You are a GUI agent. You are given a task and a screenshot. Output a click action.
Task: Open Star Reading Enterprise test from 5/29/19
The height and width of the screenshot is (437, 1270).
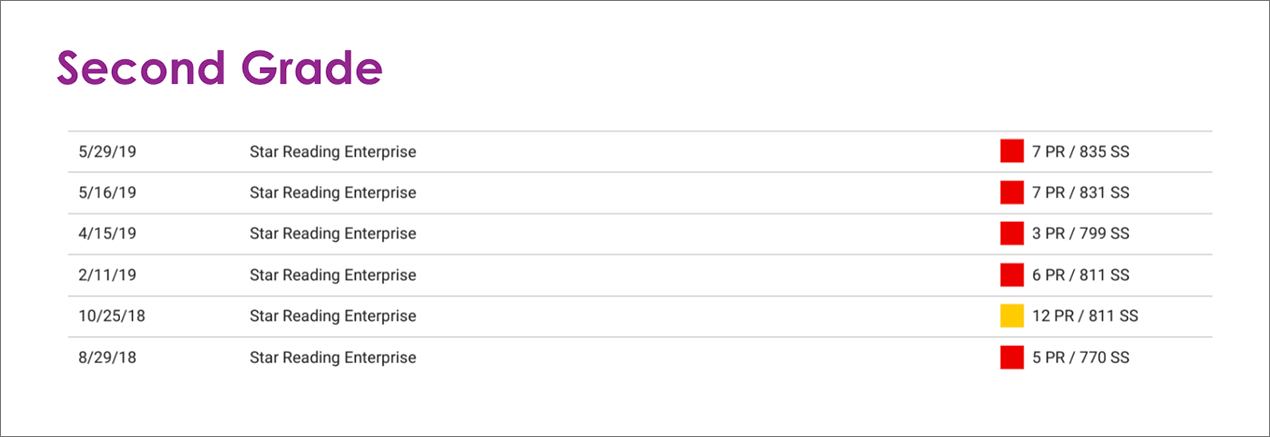pos(333,152)
